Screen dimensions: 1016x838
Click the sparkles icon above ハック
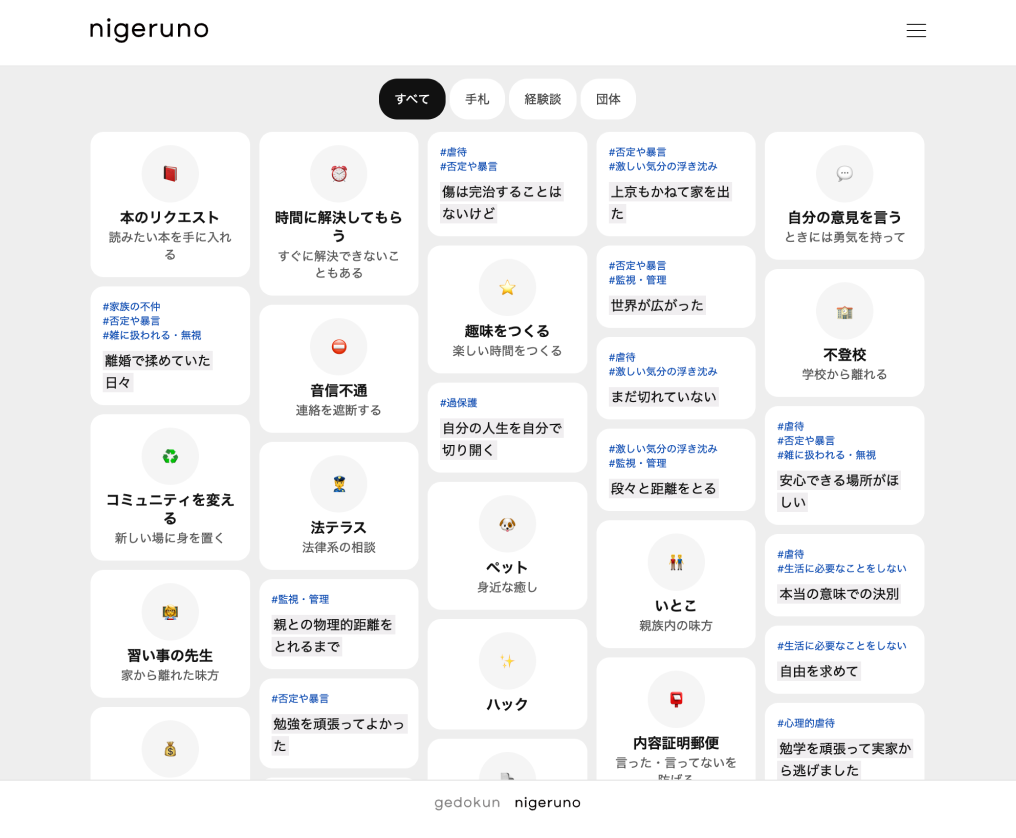[507, 661]
